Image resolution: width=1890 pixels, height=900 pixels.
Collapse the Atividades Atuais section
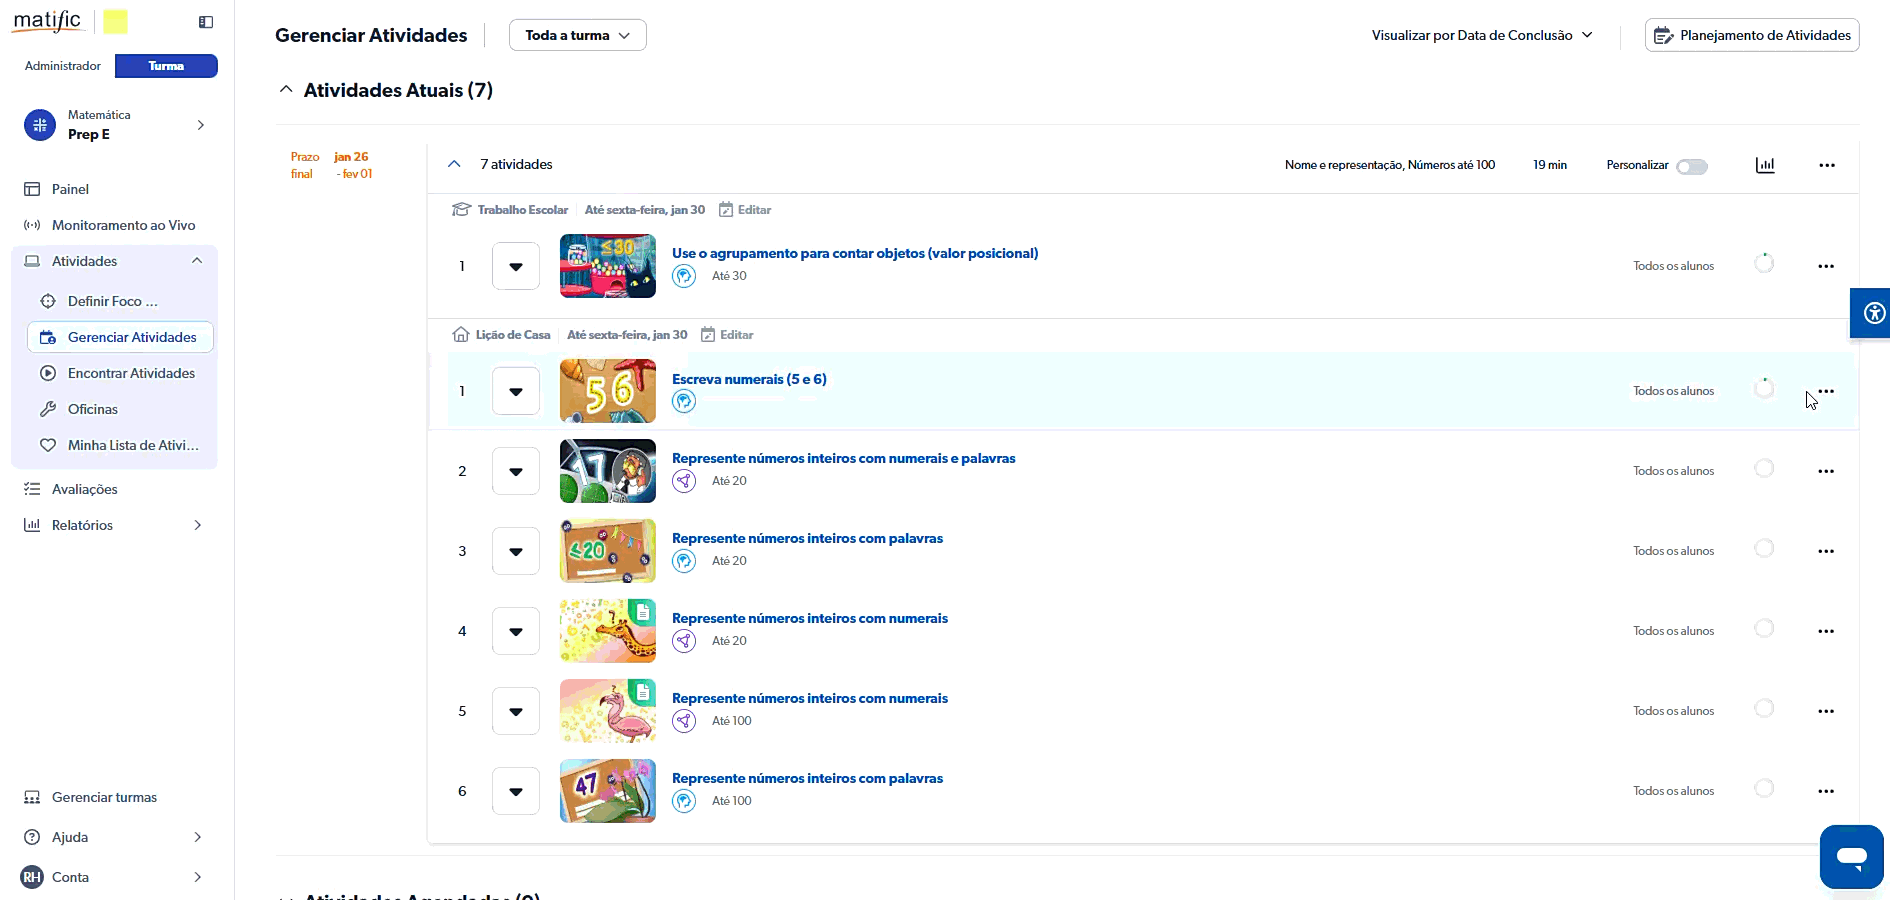click(x=286, y=90)
